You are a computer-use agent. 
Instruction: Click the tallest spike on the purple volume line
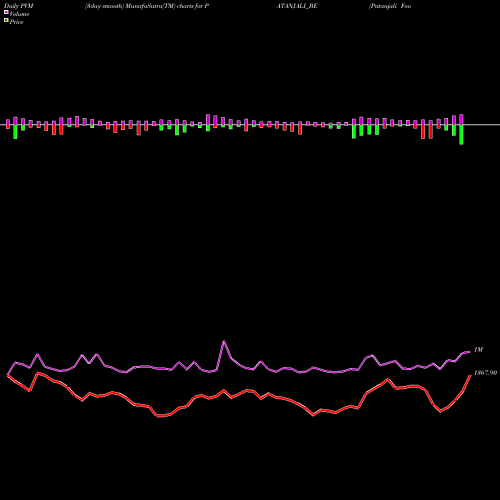[224, 341]
